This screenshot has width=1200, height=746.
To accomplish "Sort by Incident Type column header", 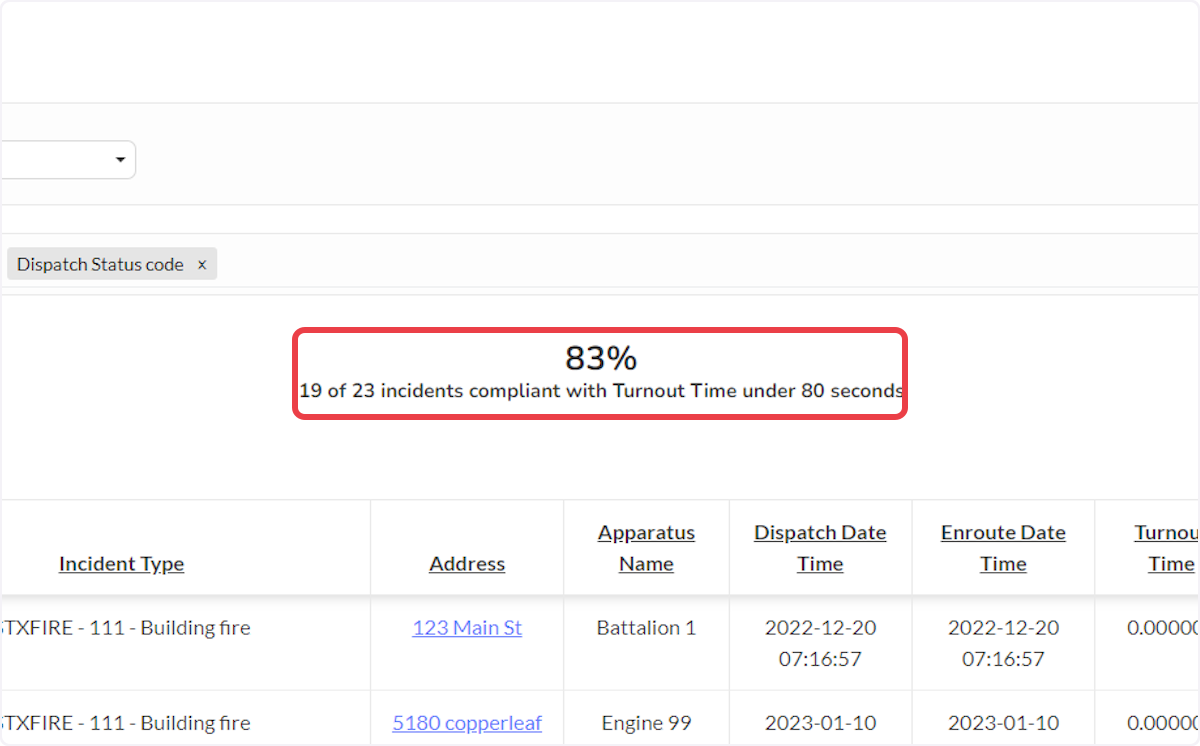I will click(x=121, y=564).
